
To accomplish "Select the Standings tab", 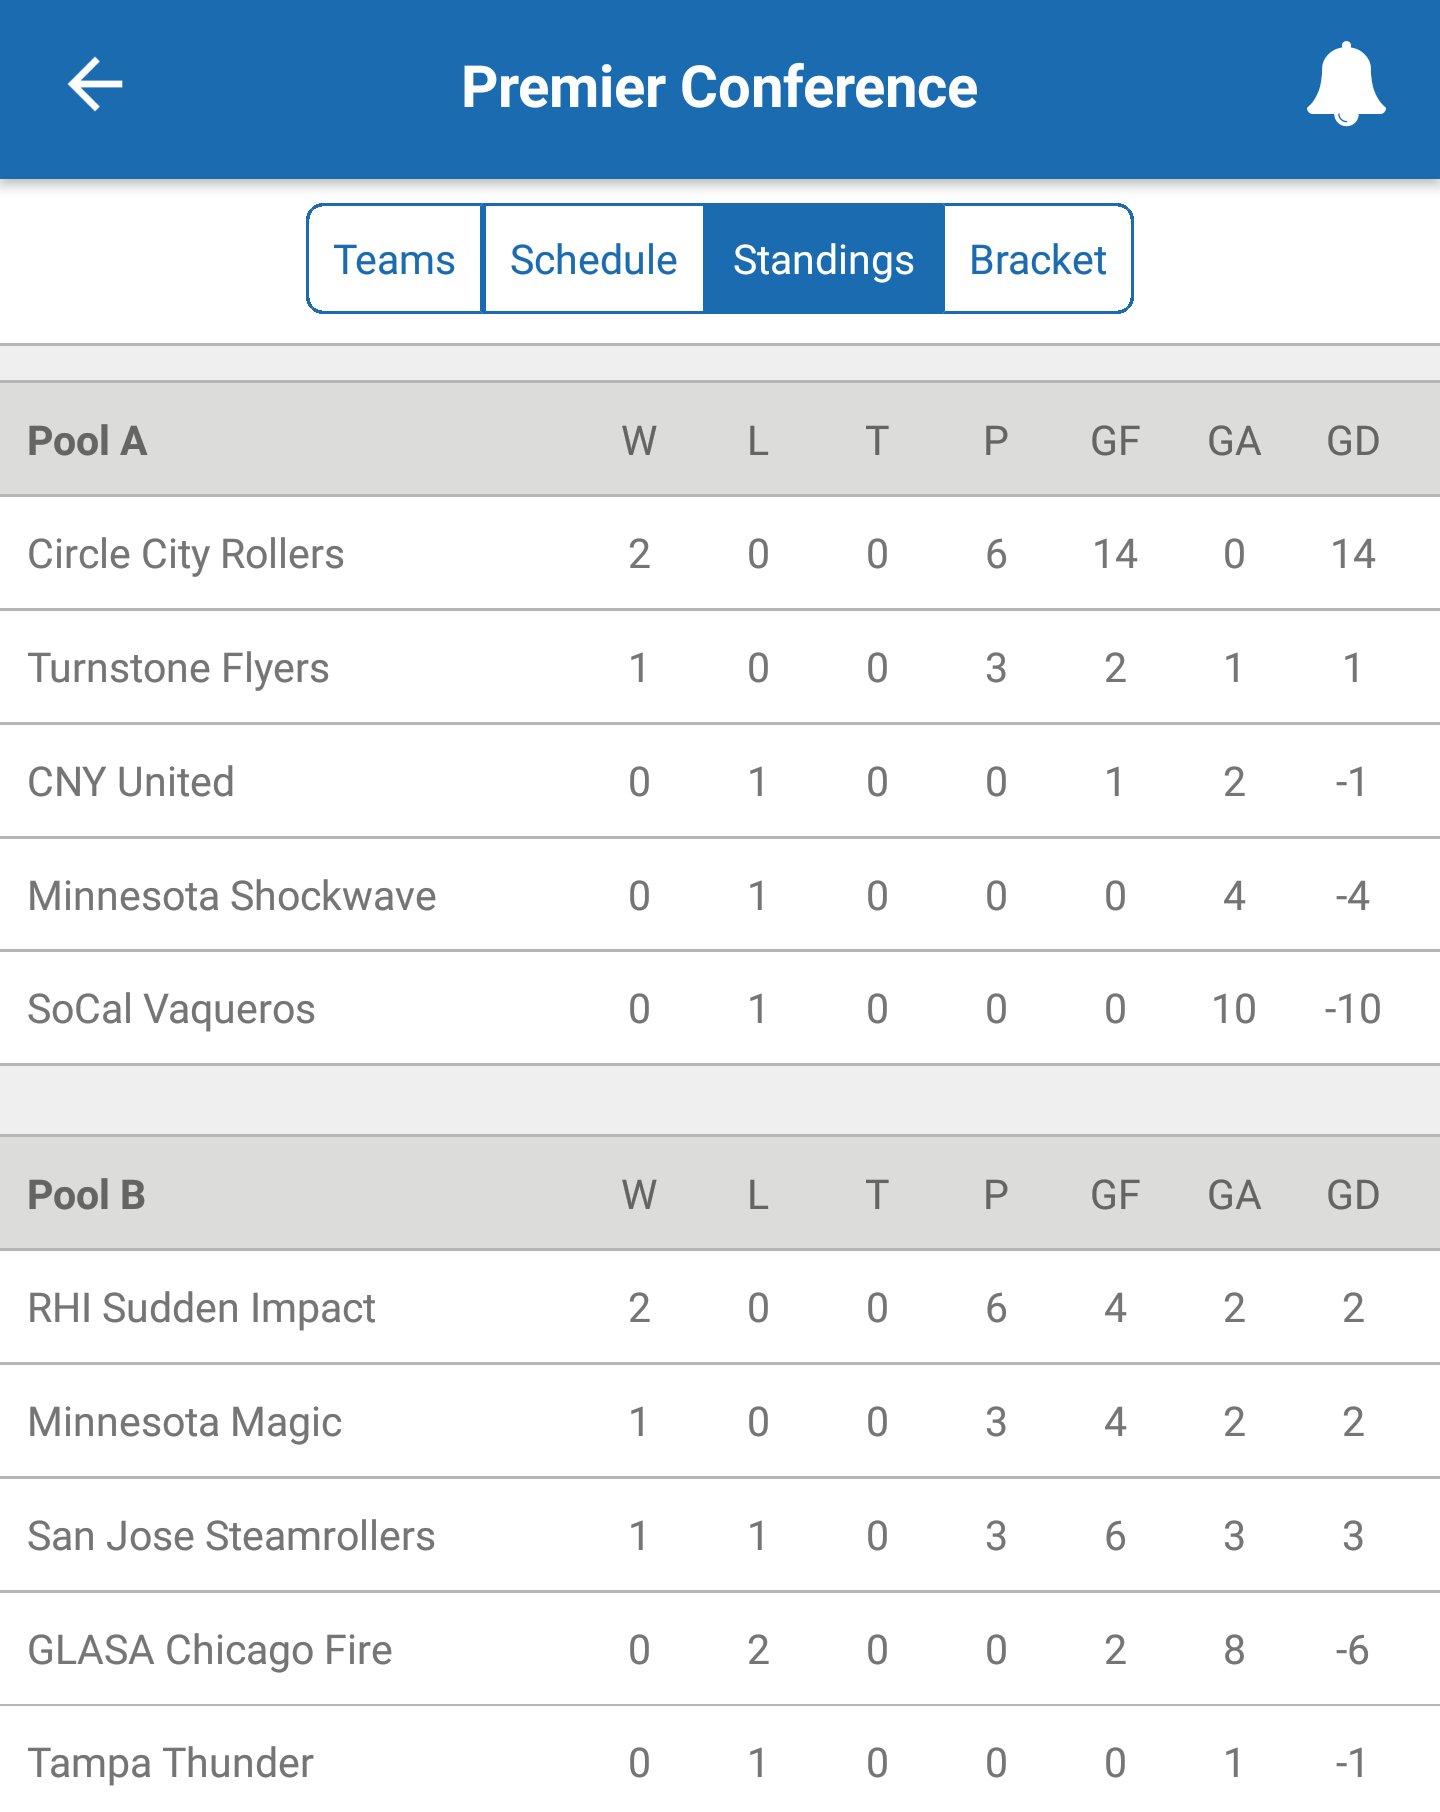I will [x=824, y=260].
